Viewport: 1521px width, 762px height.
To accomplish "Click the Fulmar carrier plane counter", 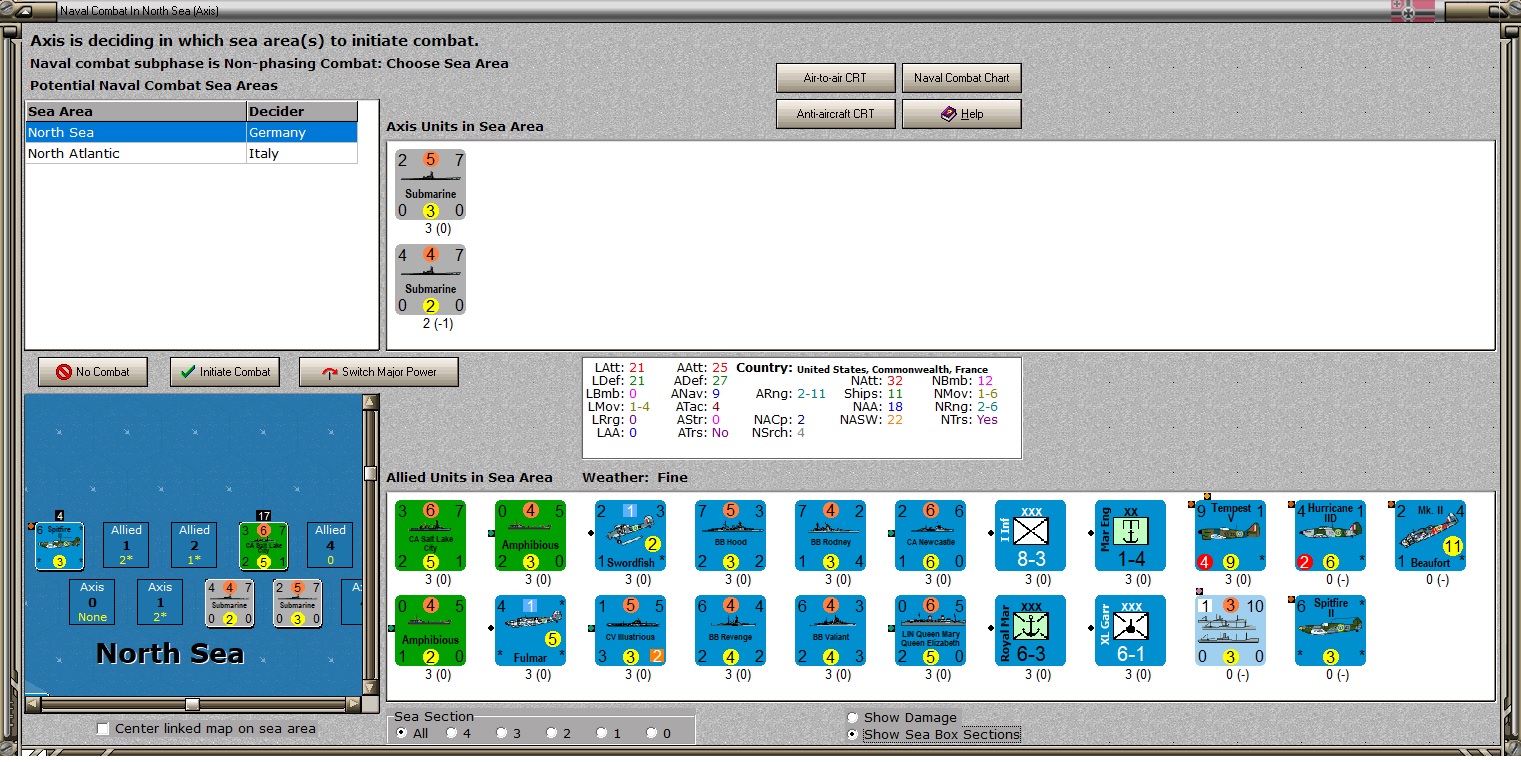I will tap(530, 630).
